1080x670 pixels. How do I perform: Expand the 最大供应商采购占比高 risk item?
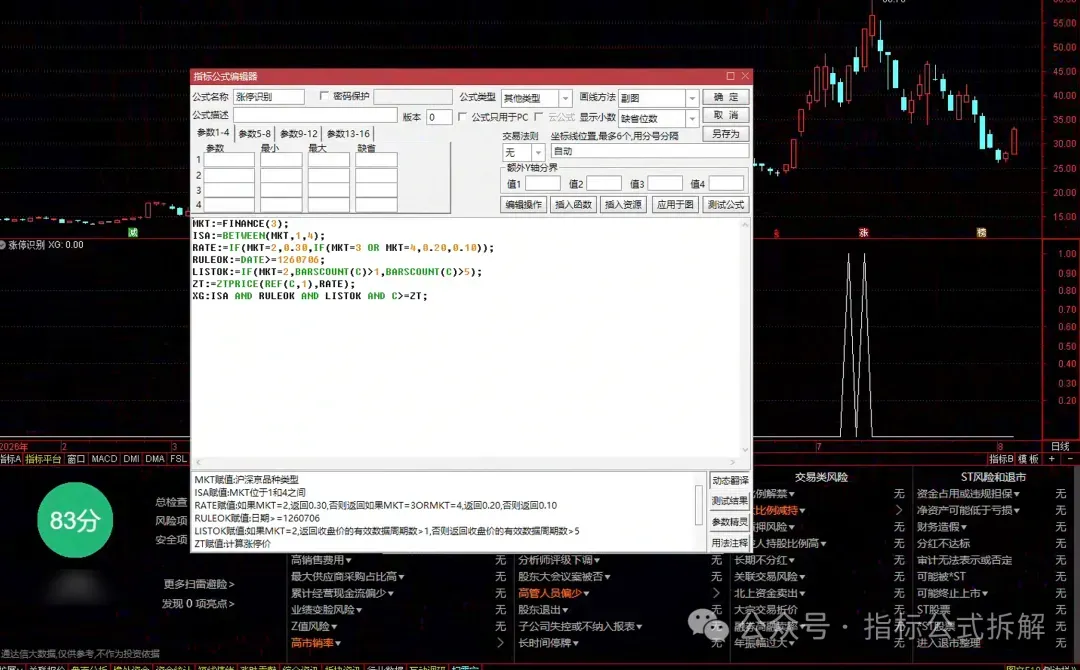pyautogui.click(x=347, y=576)
